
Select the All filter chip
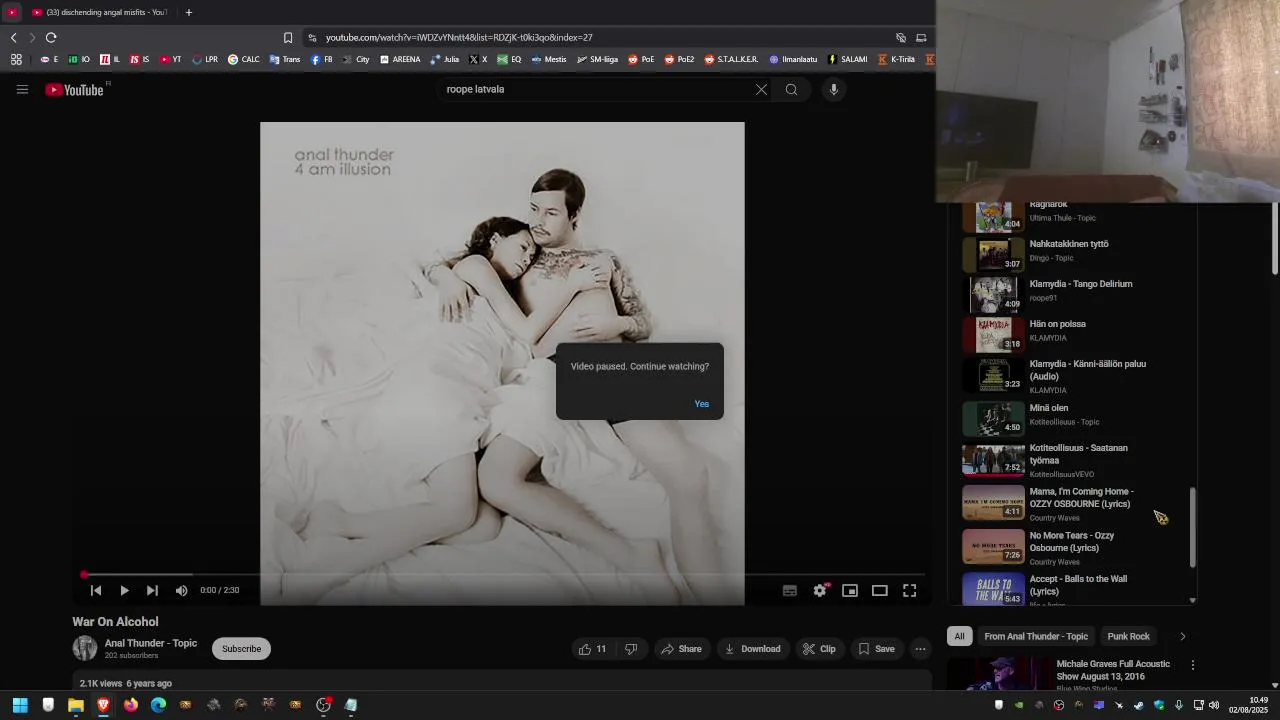point(959,637)
